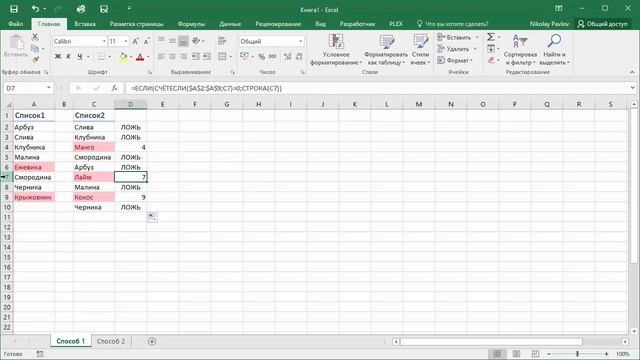Toggle middle vertical alignment
Viewport: 640px width, 360px height.
pos(173,41)
